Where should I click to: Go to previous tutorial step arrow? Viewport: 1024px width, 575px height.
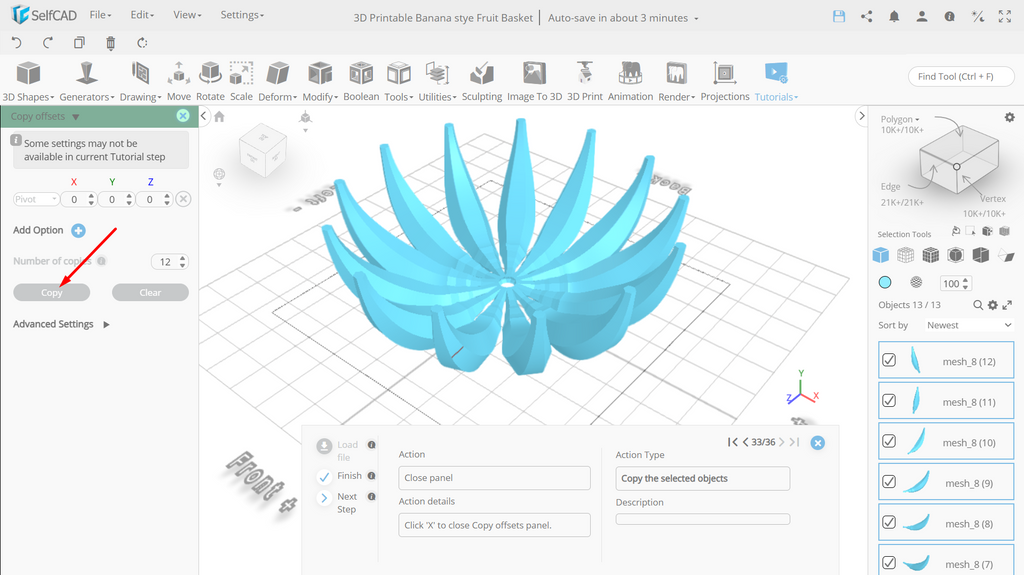click(x=745, y=442)
